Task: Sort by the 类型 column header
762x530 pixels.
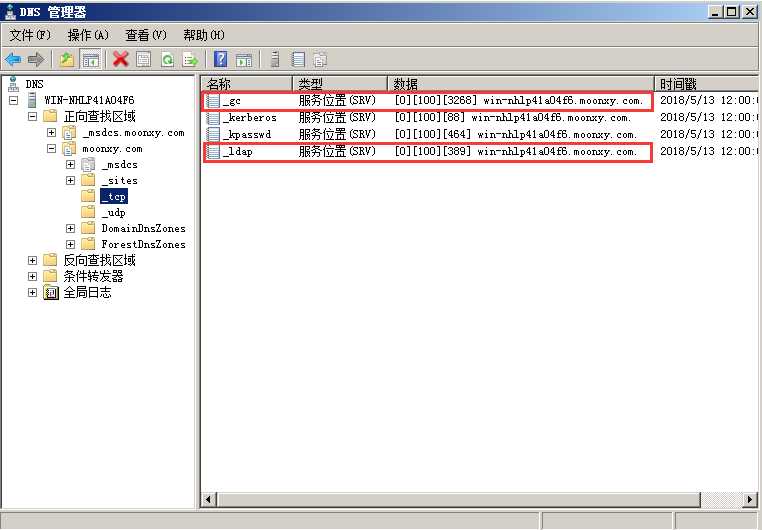Action: [340, 84]
